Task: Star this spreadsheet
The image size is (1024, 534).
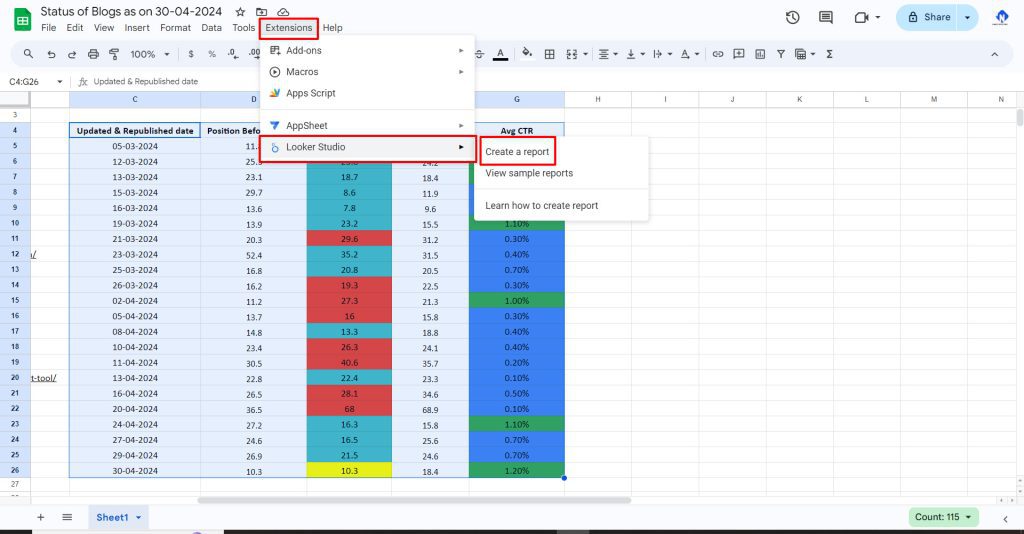Action: 240,11
